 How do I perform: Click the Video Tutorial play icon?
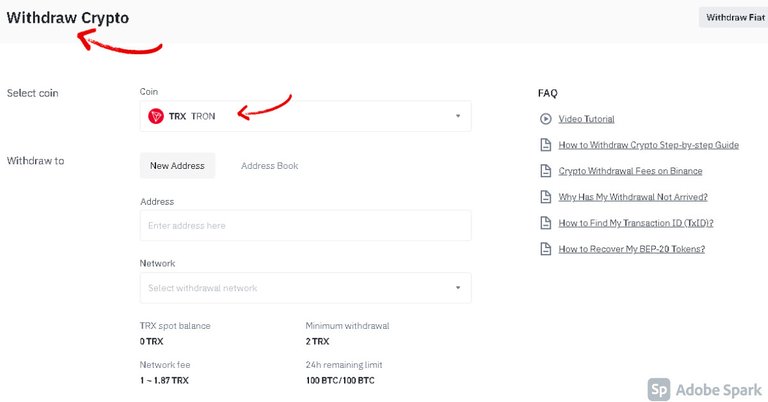click(x=546, y=119)
